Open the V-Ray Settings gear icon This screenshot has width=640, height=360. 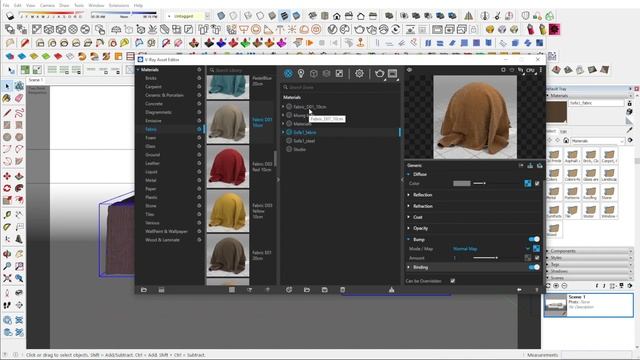[x=359, y=73]
